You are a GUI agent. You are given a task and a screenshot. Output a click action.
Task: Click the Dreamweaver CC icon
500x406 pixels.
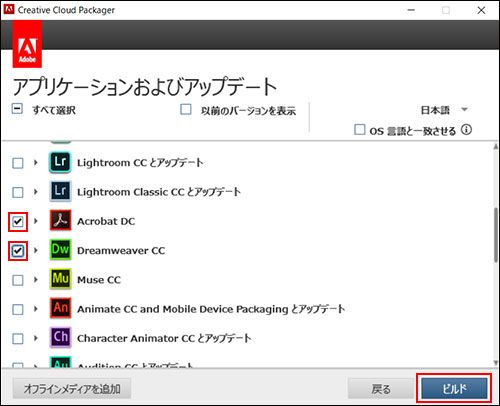[60, 250]
